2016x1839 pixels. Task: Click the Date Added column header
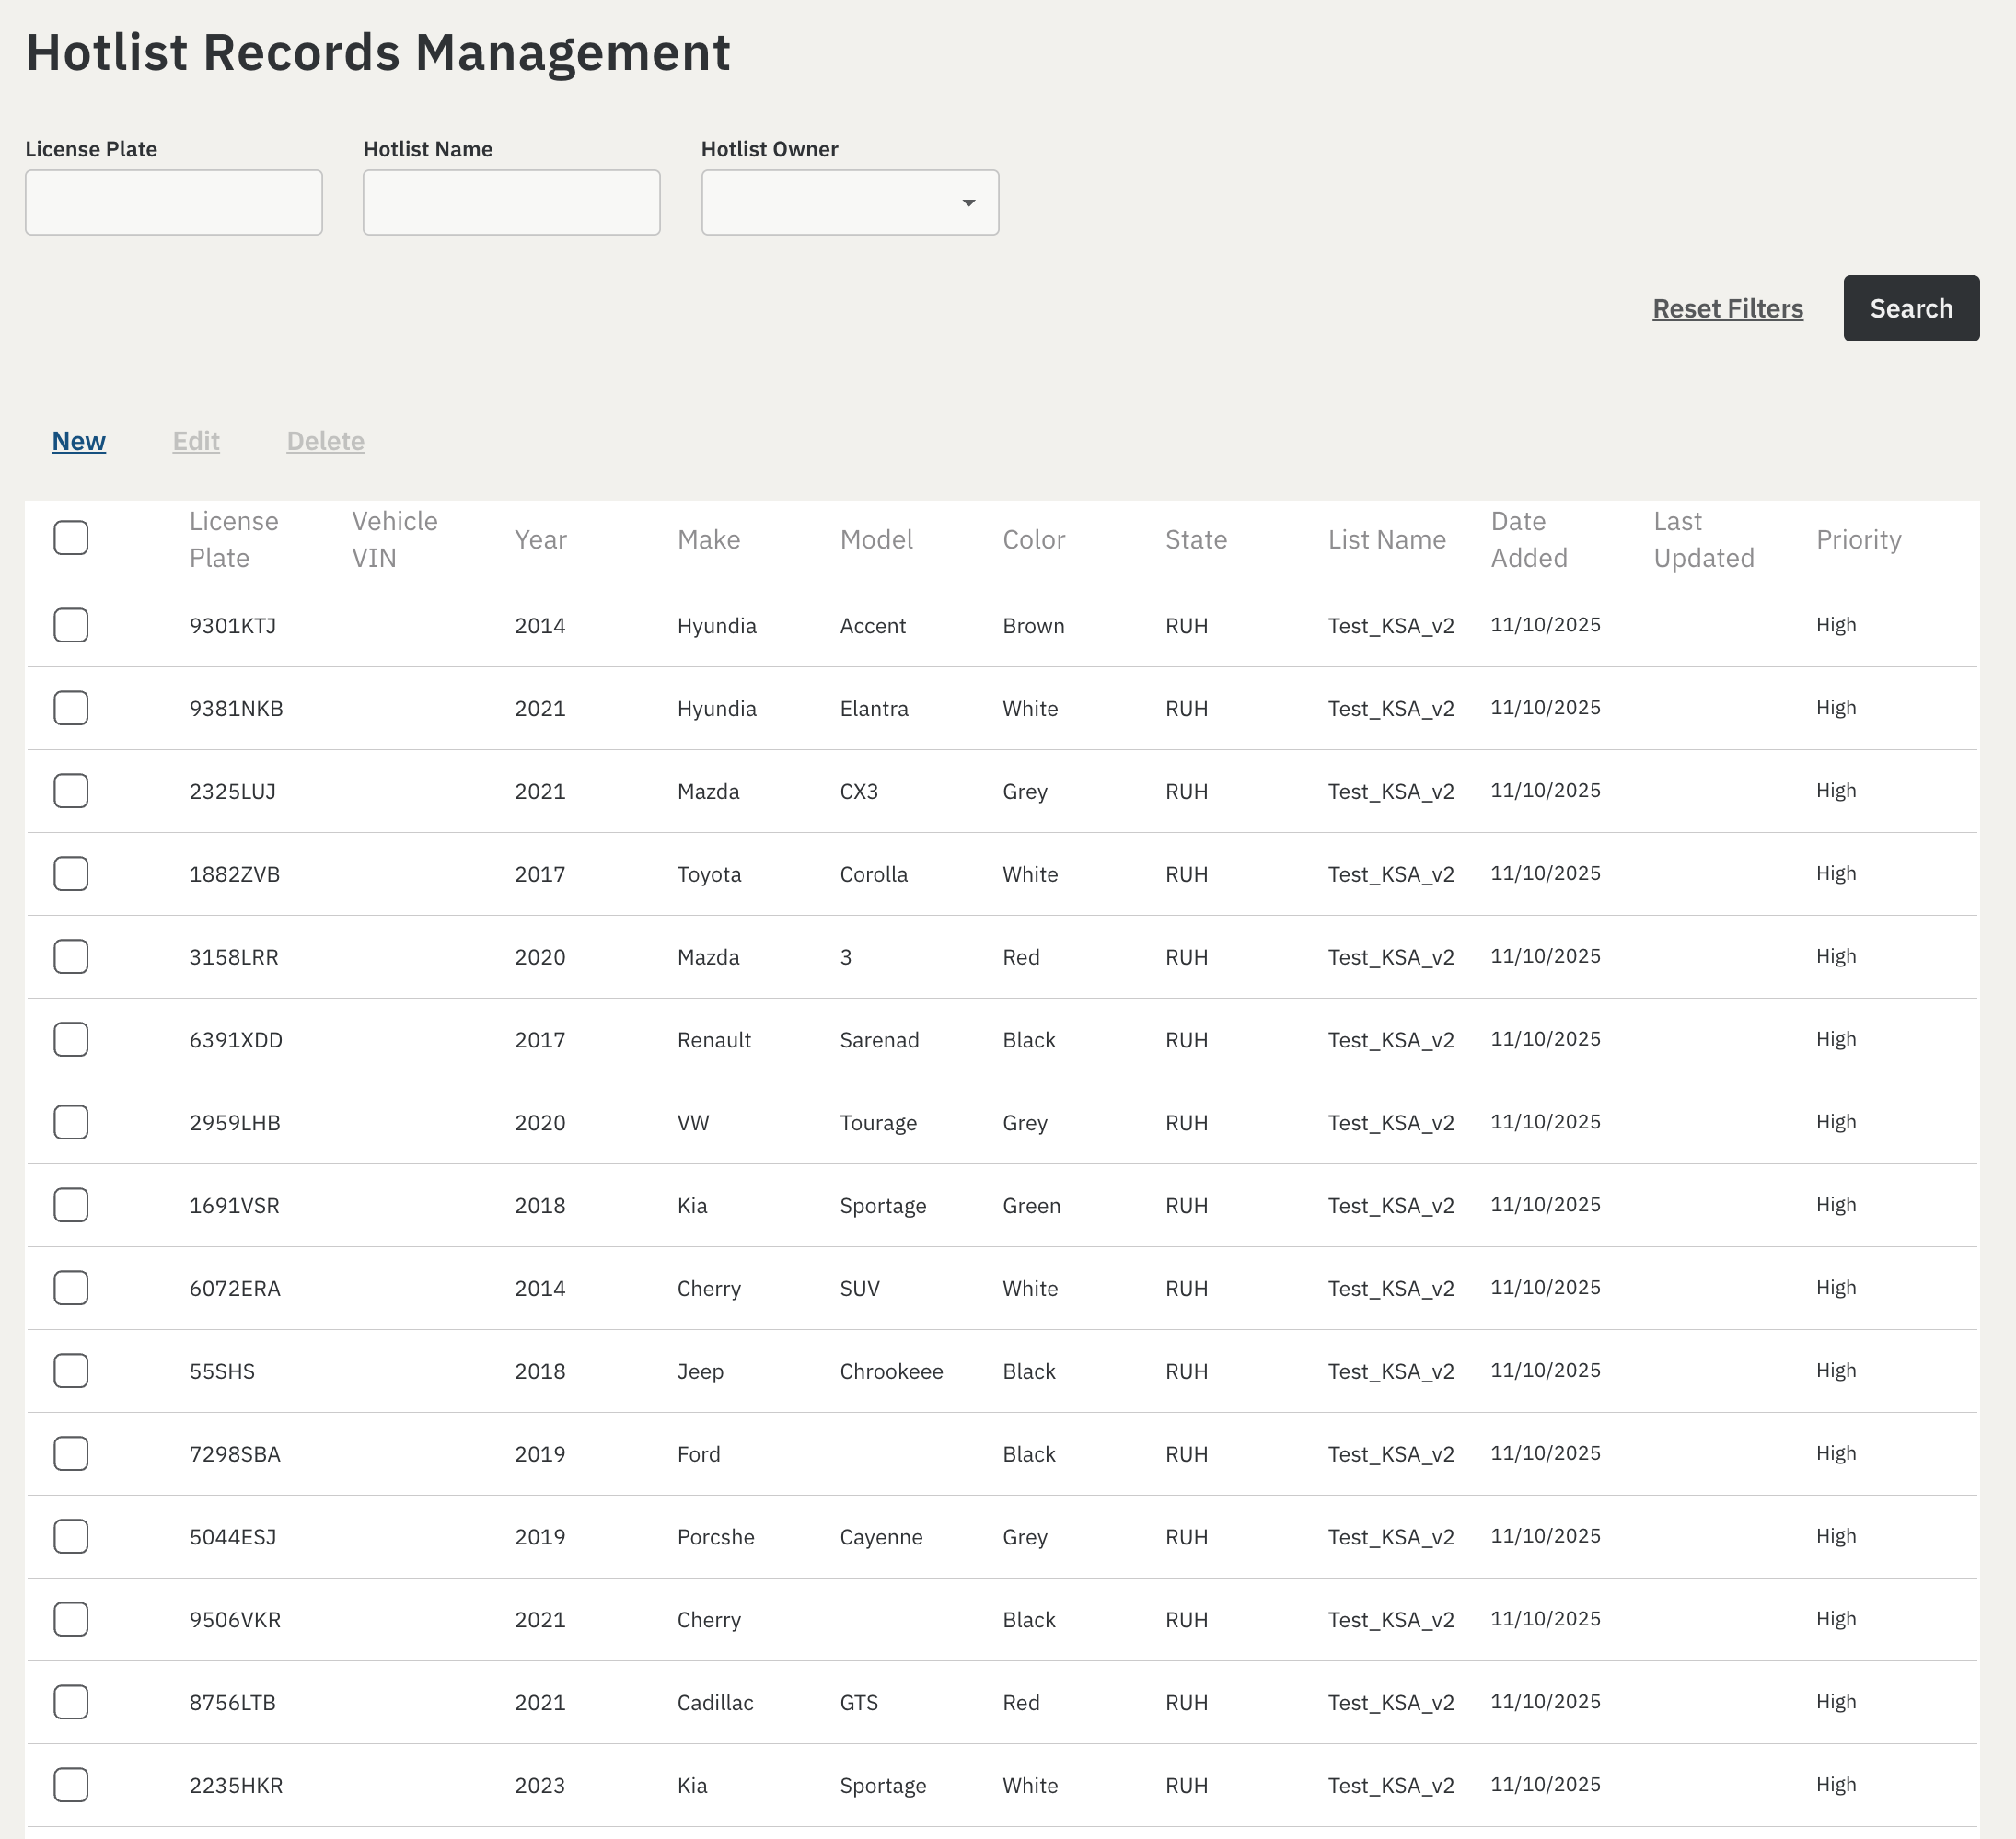pyautogui.click(x=1529, y=540)
